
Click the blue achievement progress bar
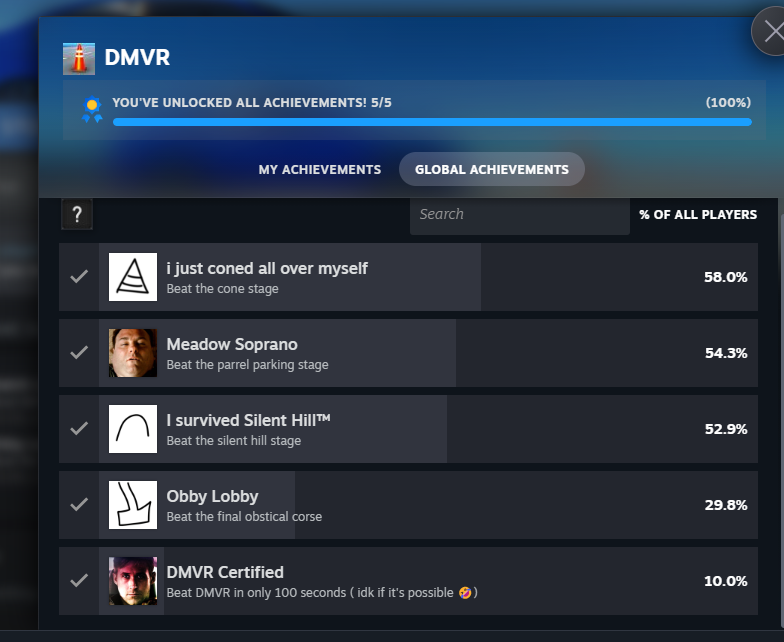[432, 122]
